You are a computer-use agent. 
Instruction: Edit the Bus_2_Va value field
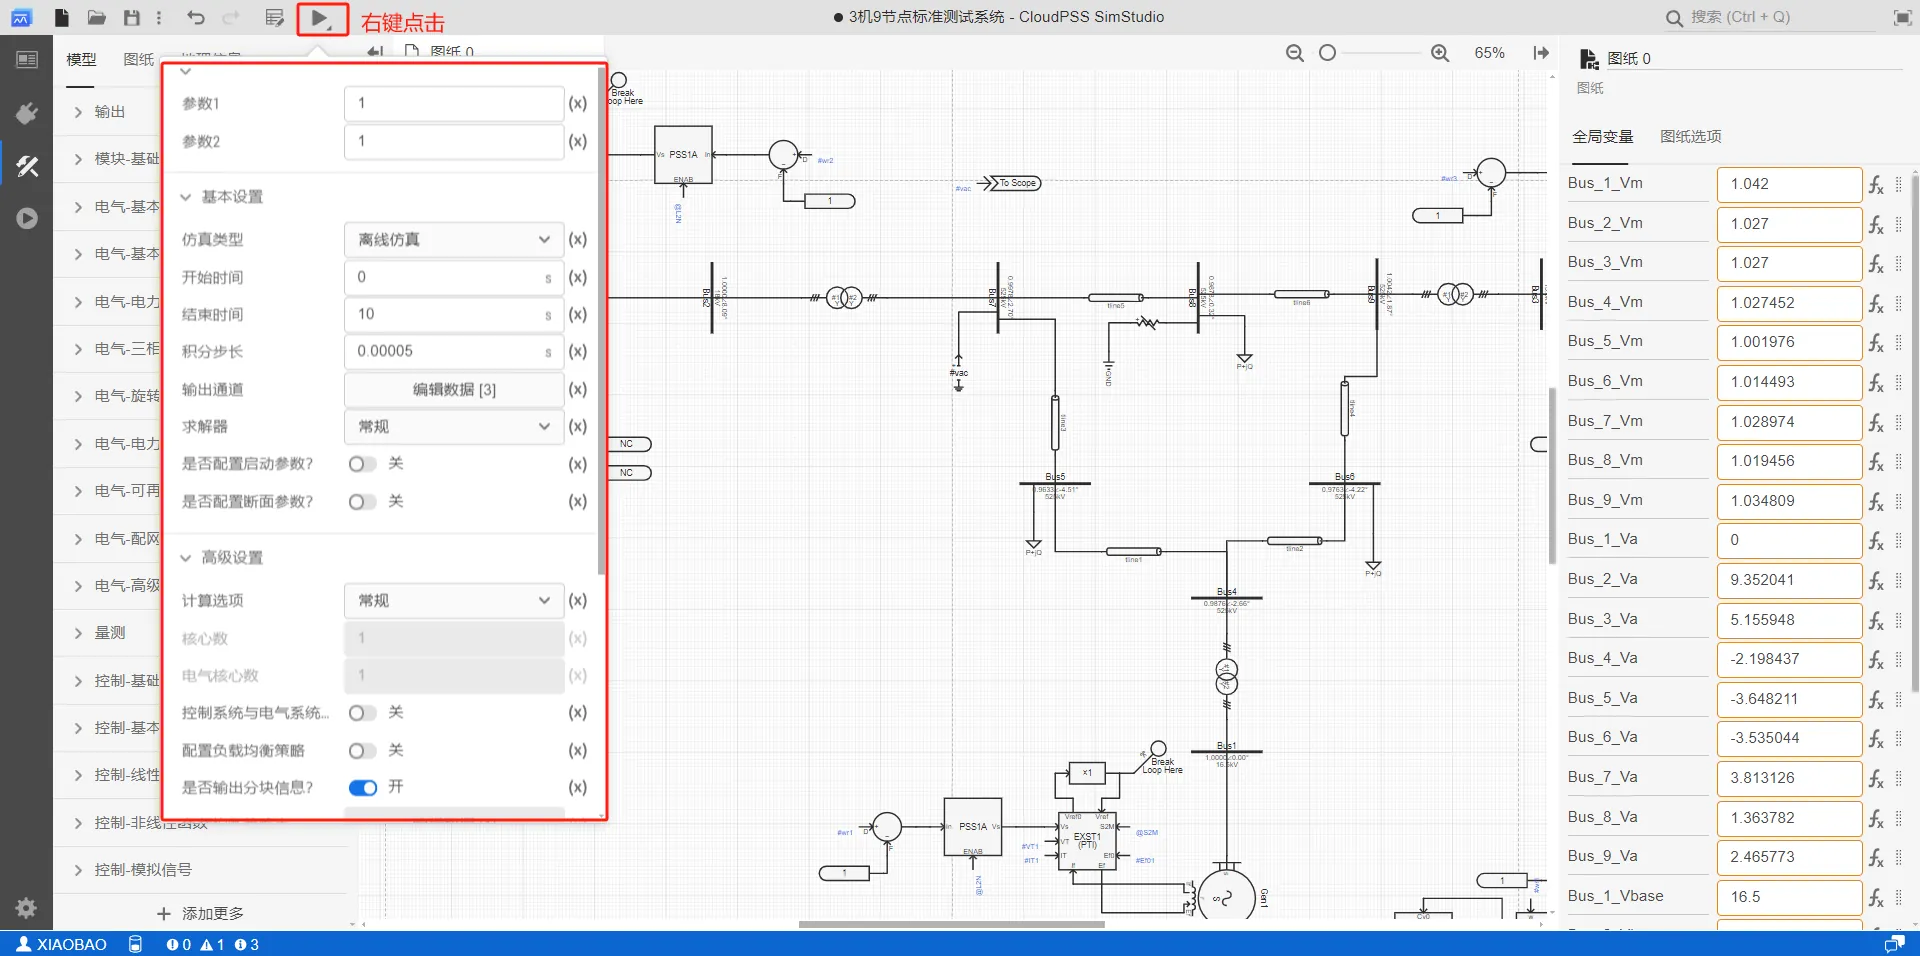pyautogui.click(x=1789, y=580)
